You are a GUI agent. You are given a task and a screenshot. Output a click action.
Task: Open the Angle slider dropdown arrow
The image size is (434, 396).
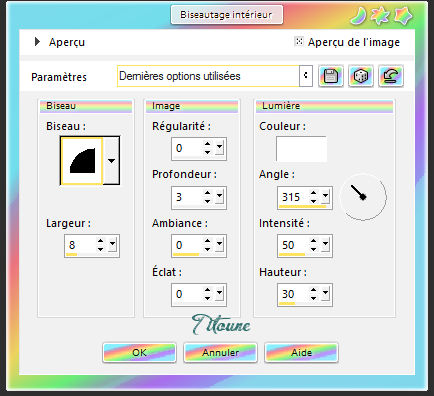(325, 196)
